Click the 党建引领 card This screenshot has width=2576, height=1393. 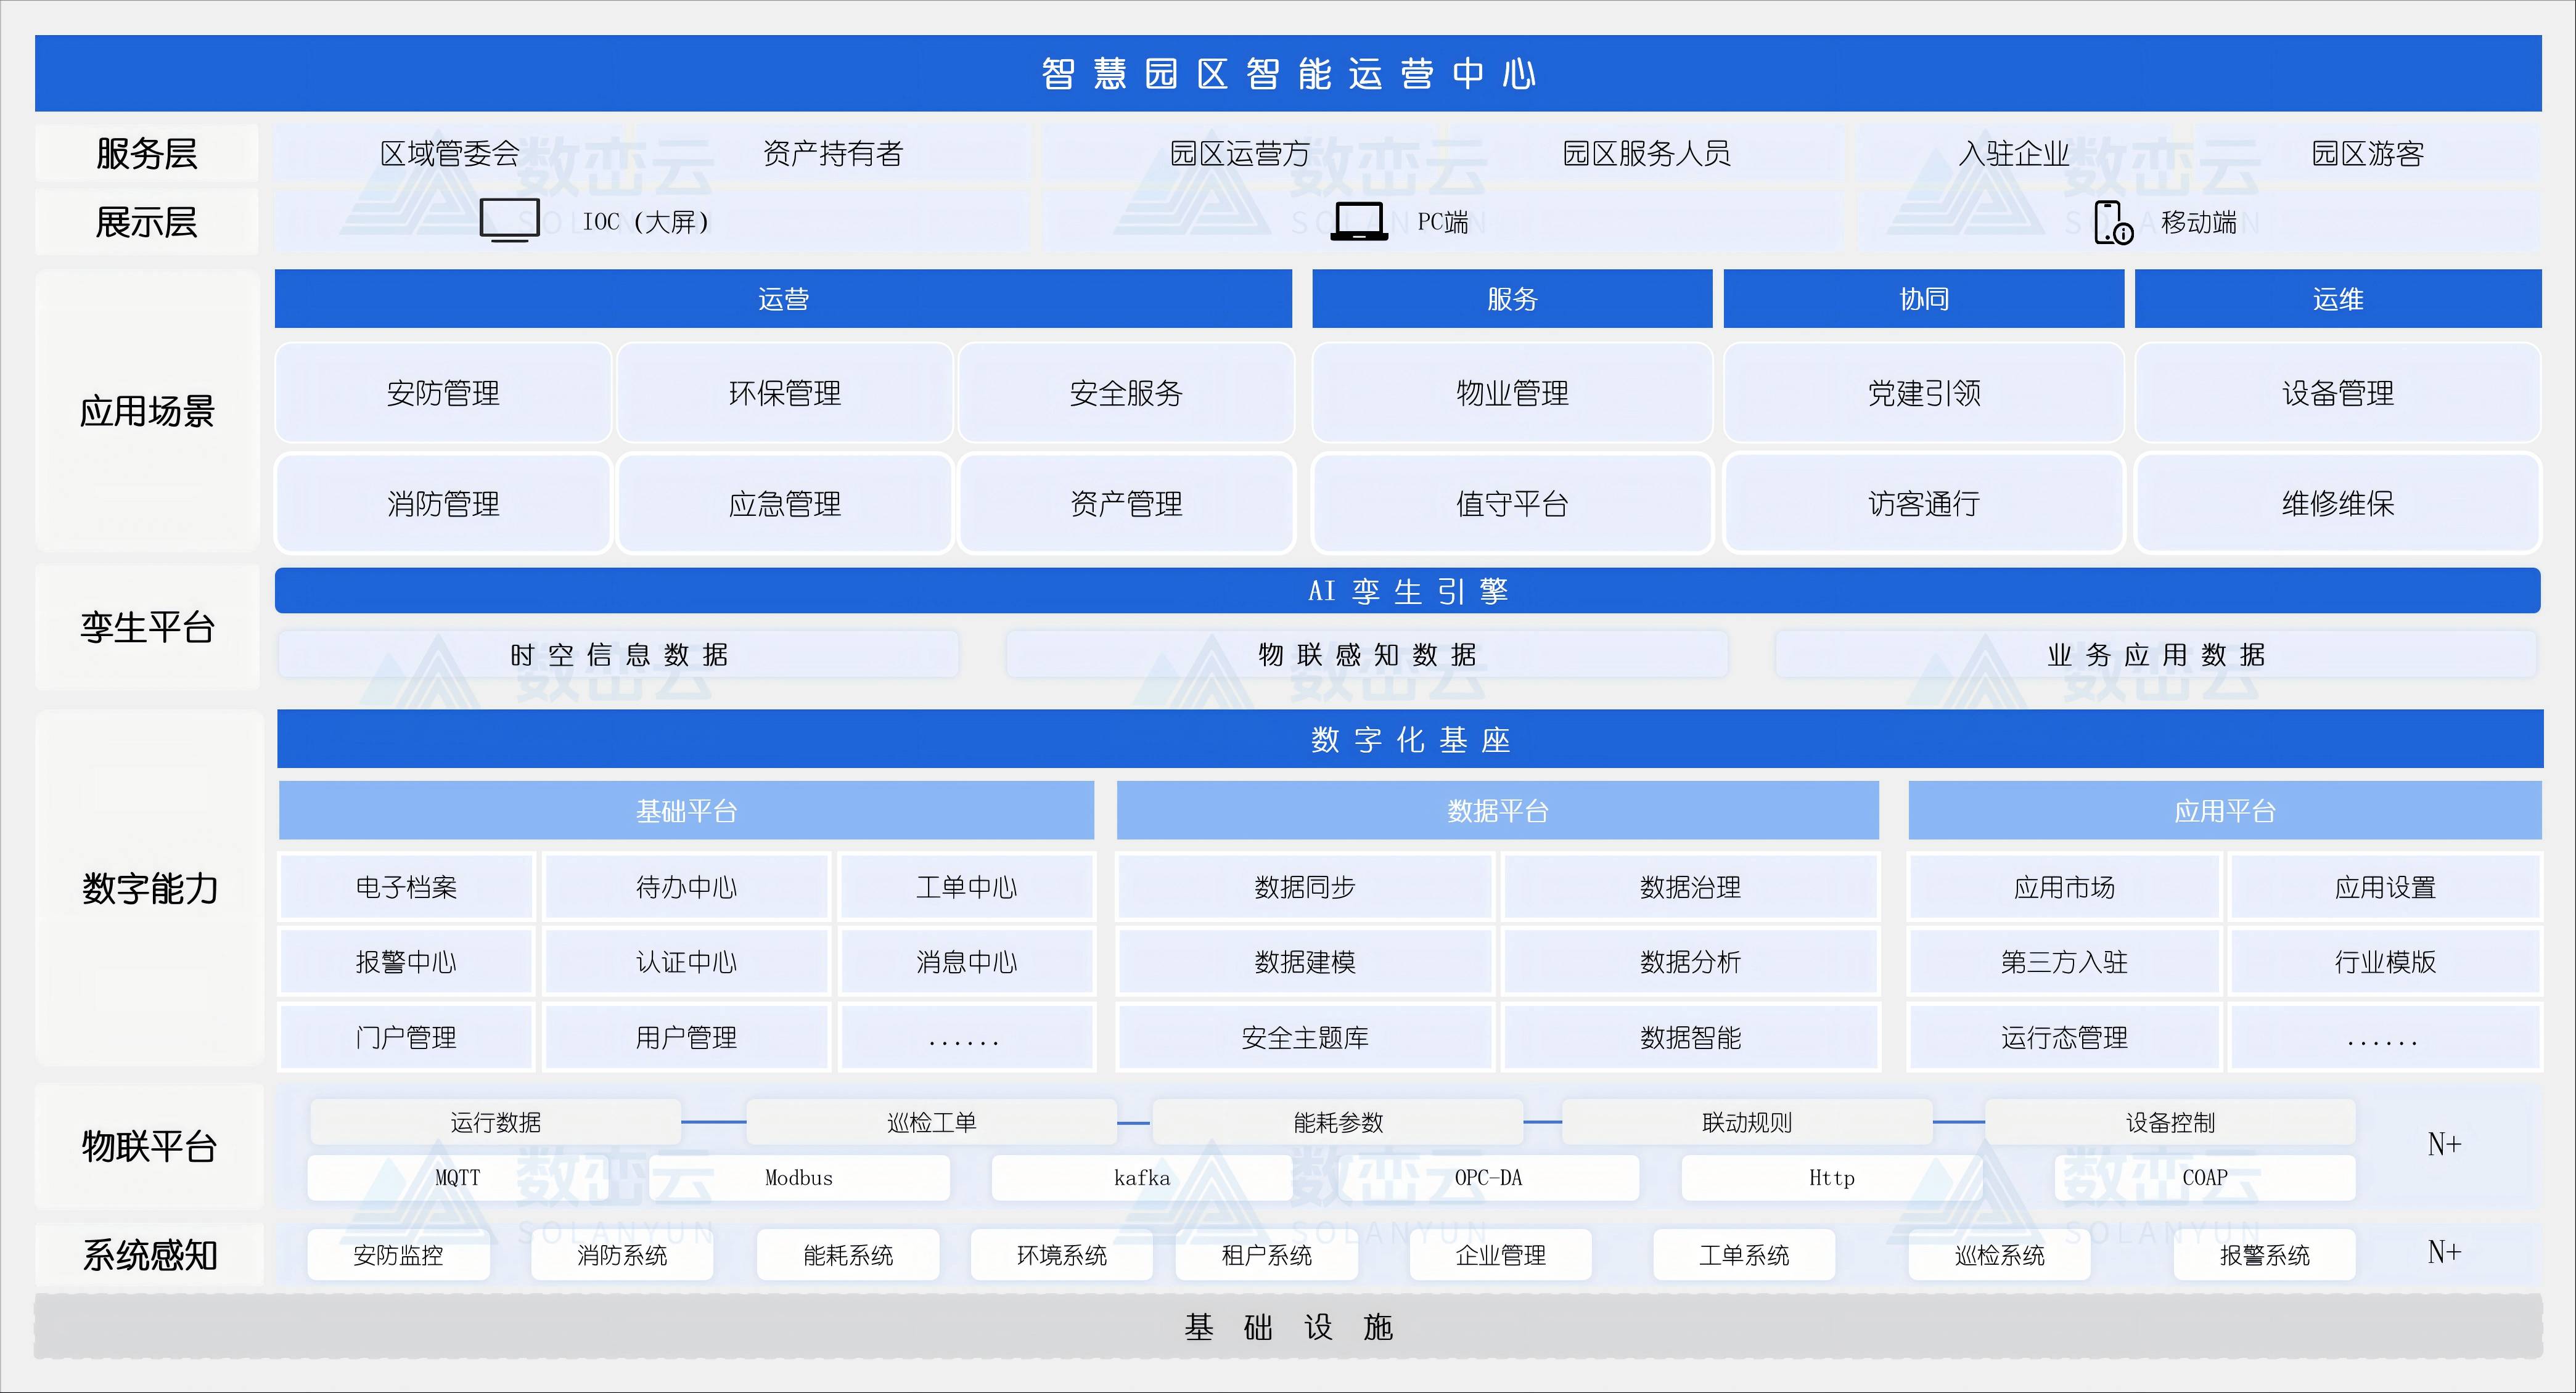pyautogui.click(x=1923, y=393)
